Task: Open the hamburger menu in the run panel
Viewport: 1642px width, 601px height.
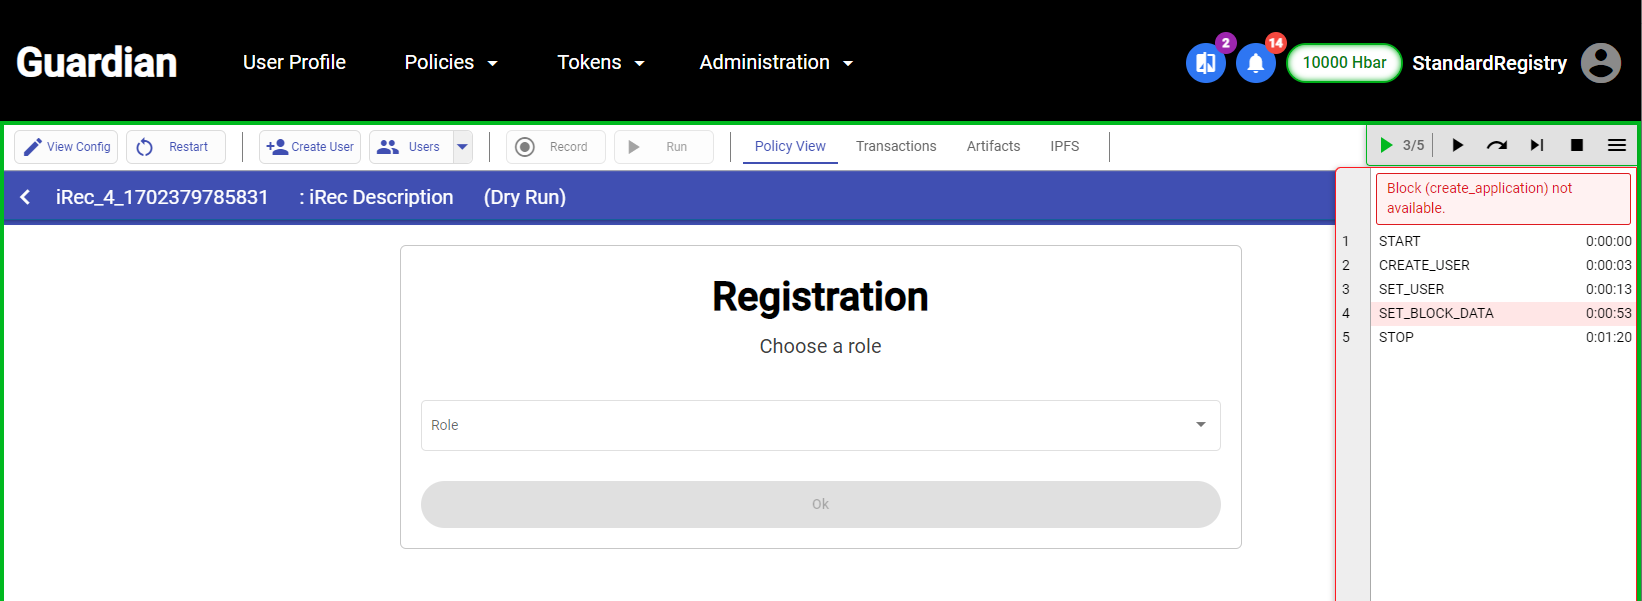Action: 1617,145
